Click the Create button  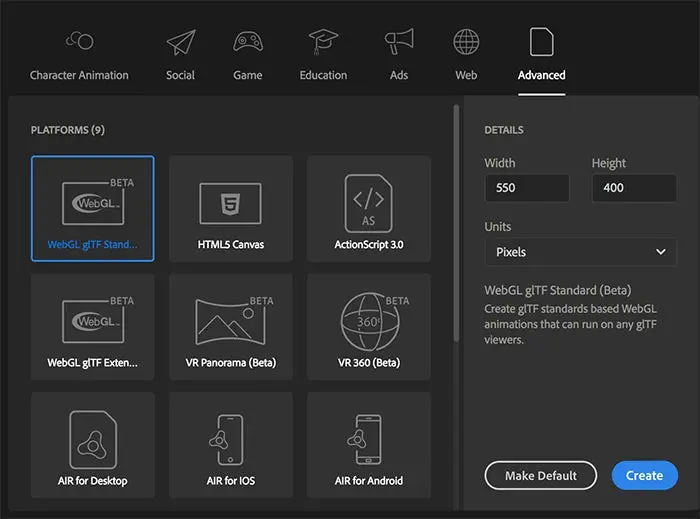click(x=644, y=475)
